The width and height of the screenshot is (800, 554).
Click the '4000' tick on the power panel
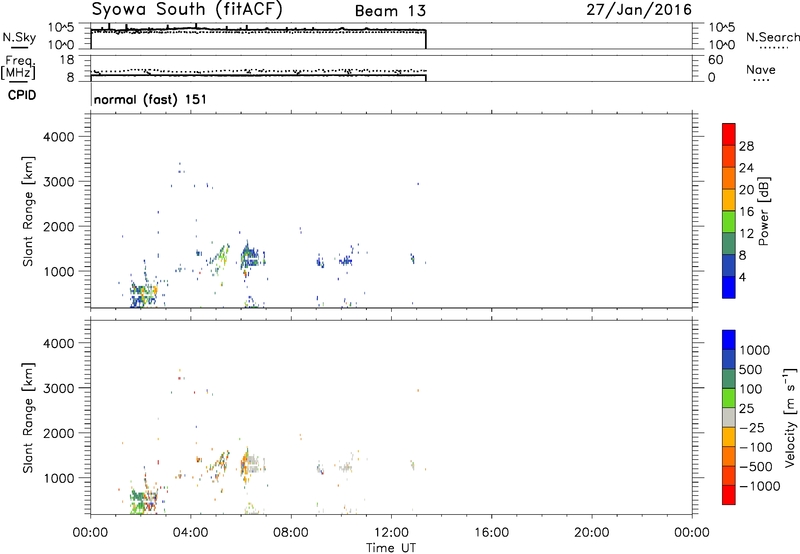point(58,137)
